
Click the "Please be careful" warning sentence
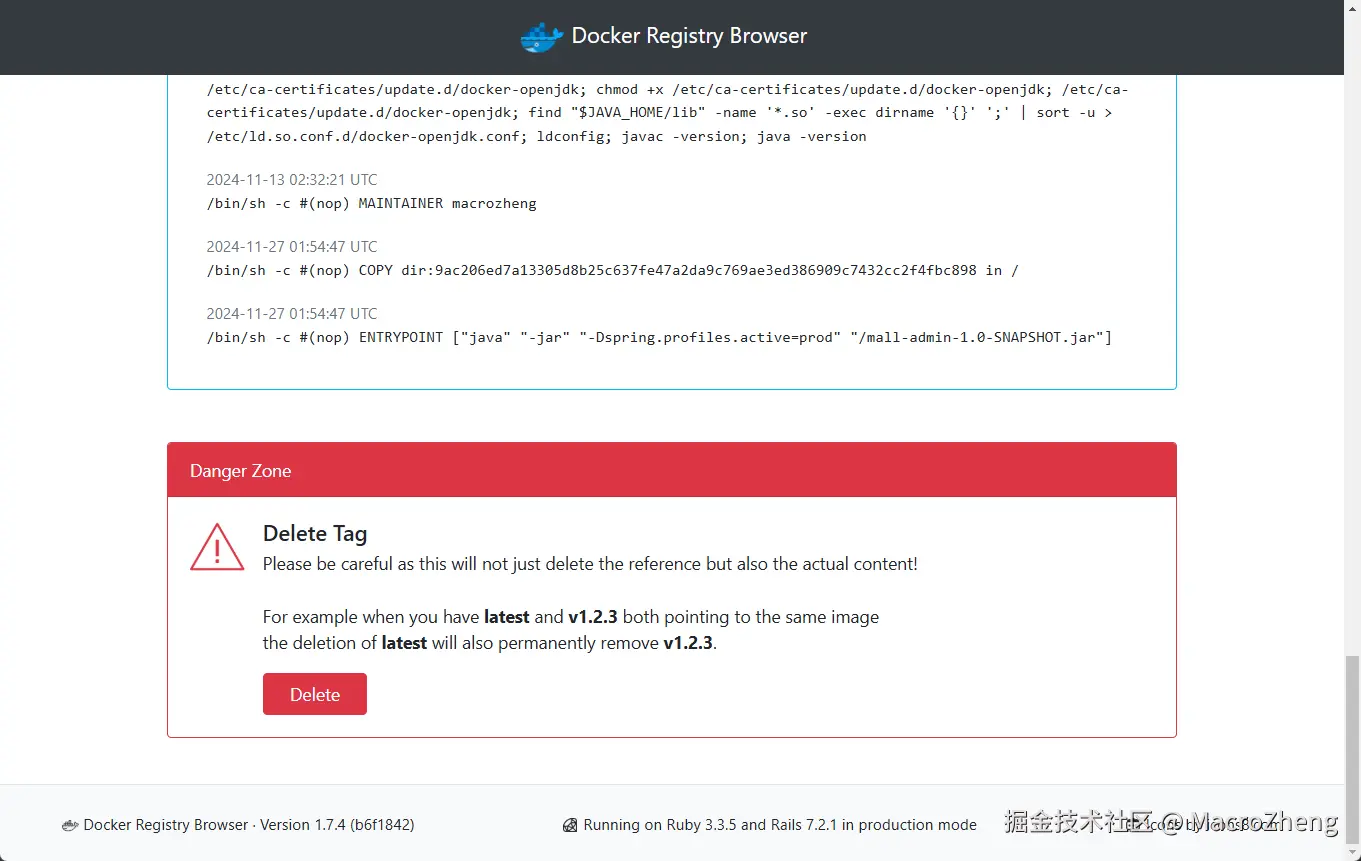click(x=590, y=564)
